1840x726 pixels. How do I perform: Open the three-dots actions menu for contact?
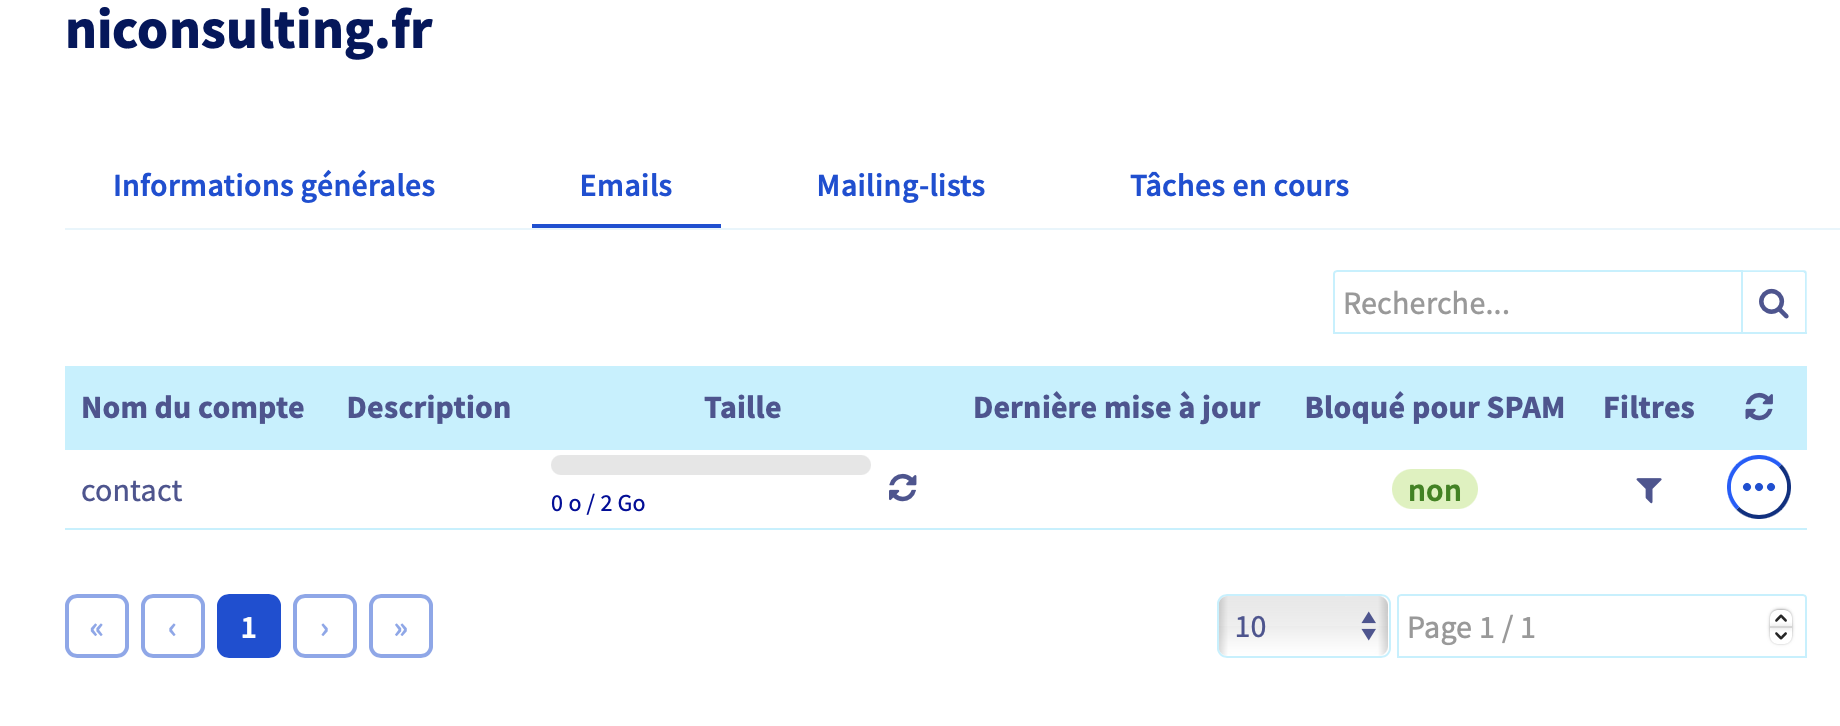1758,487
